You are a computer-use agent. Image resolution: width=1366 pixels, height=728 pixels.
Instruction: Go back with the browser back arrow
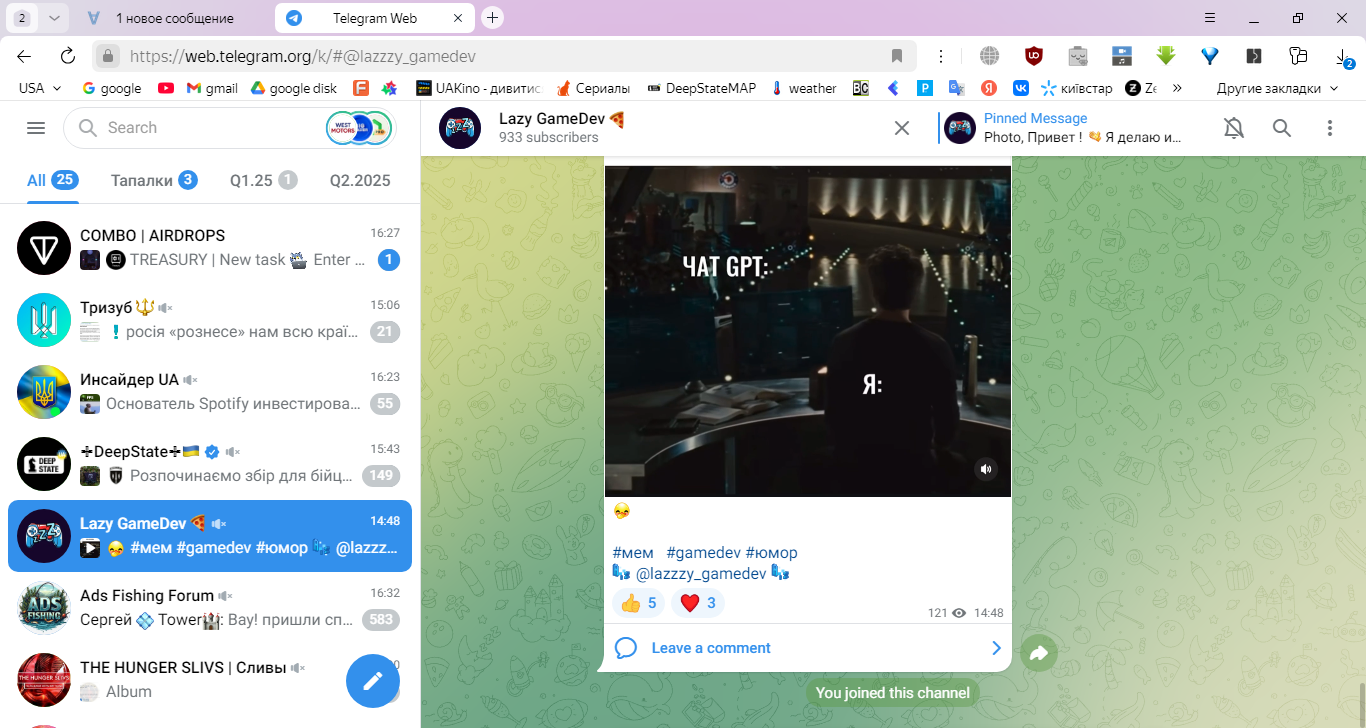point(24,56)
